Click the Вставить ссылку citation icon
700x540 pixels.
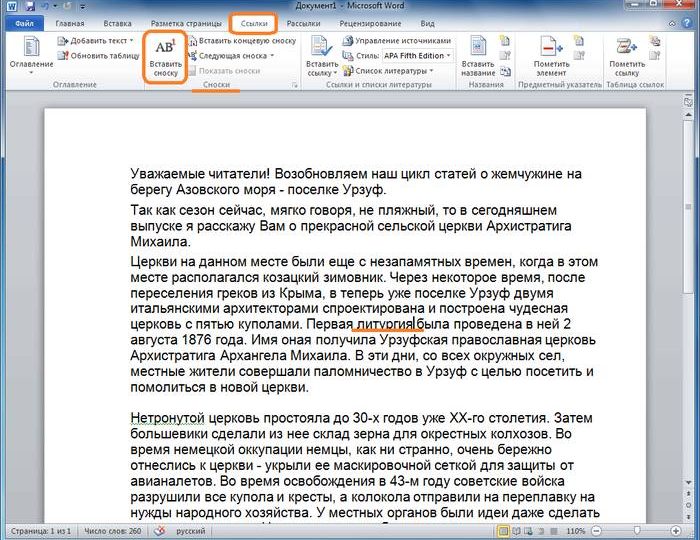pos(321,48)
